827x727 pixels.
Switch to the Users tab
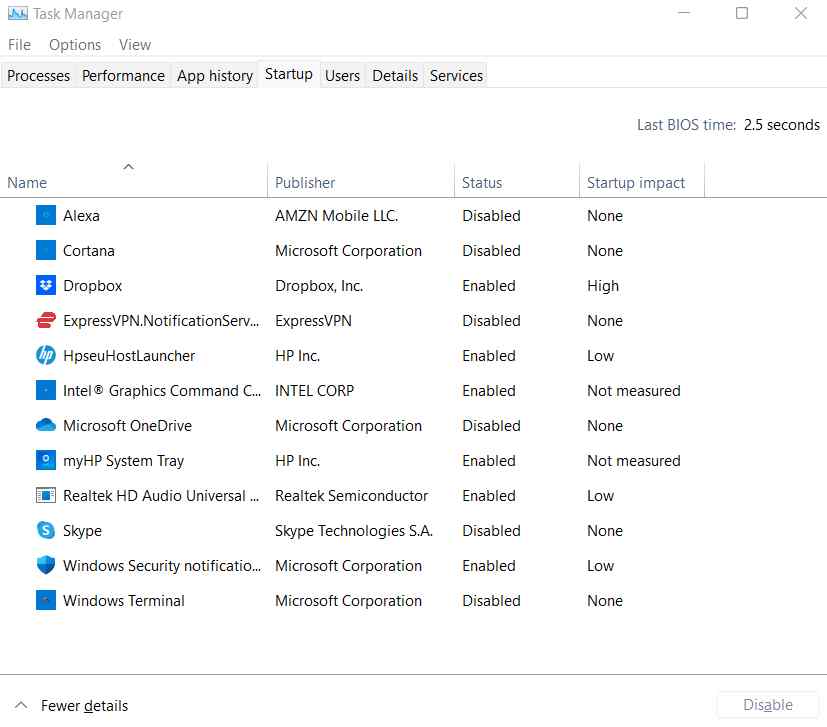click(342, 75)
